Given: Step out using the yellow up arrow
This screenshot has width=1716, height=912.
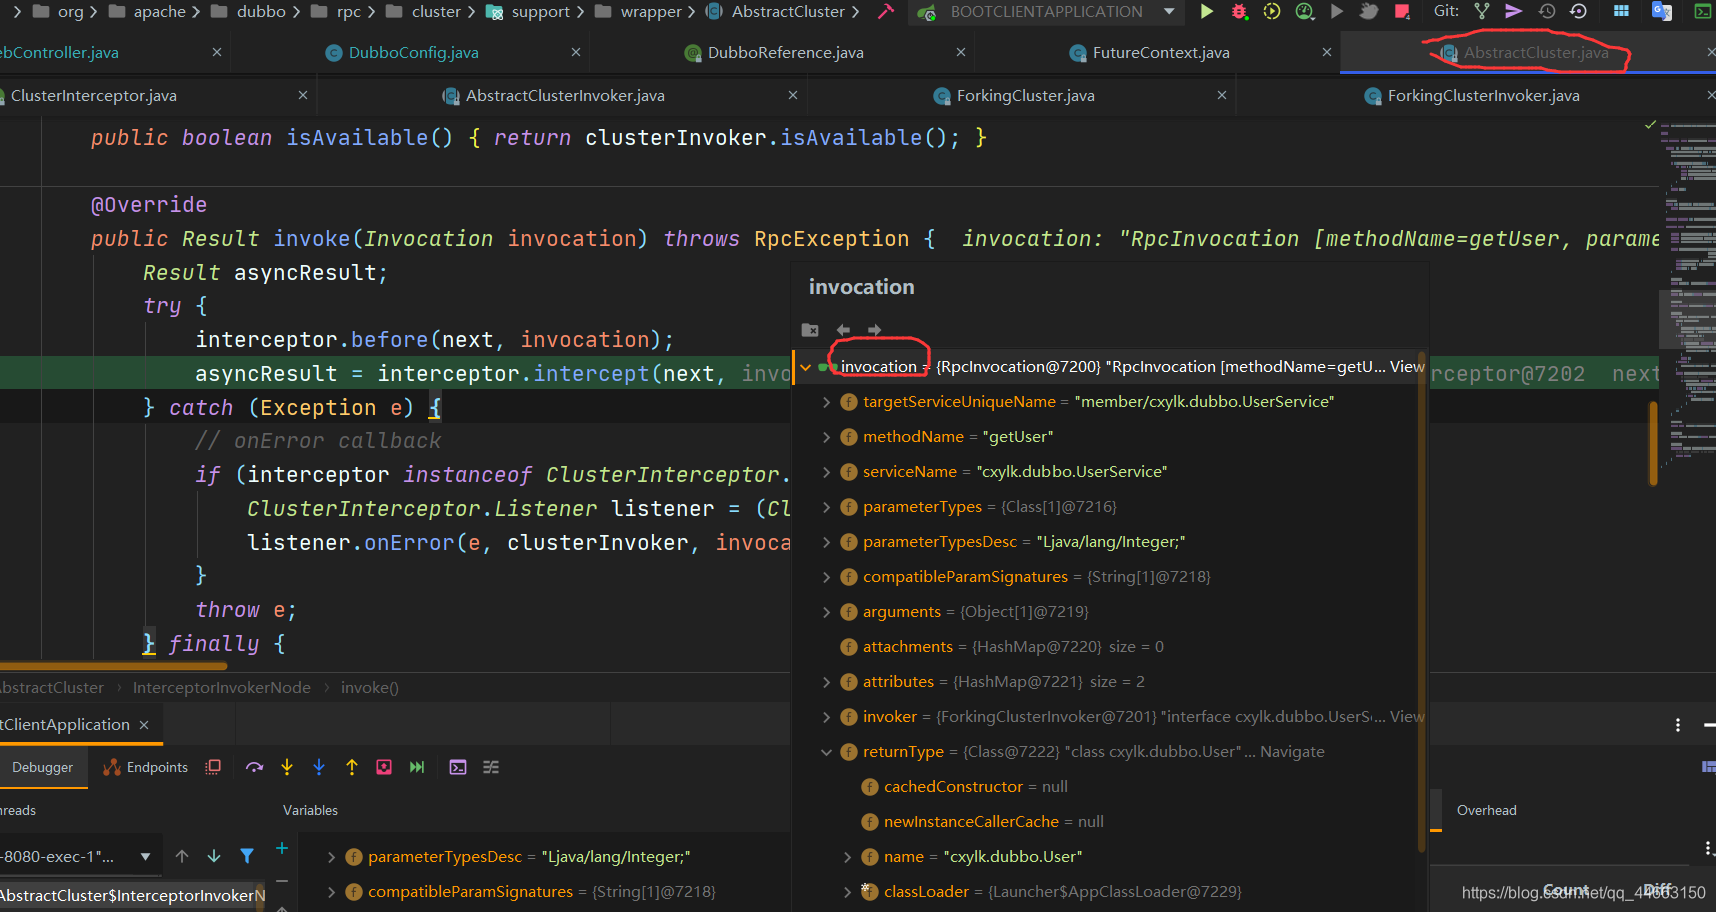Looking at the screenshot, I should 352,767.
